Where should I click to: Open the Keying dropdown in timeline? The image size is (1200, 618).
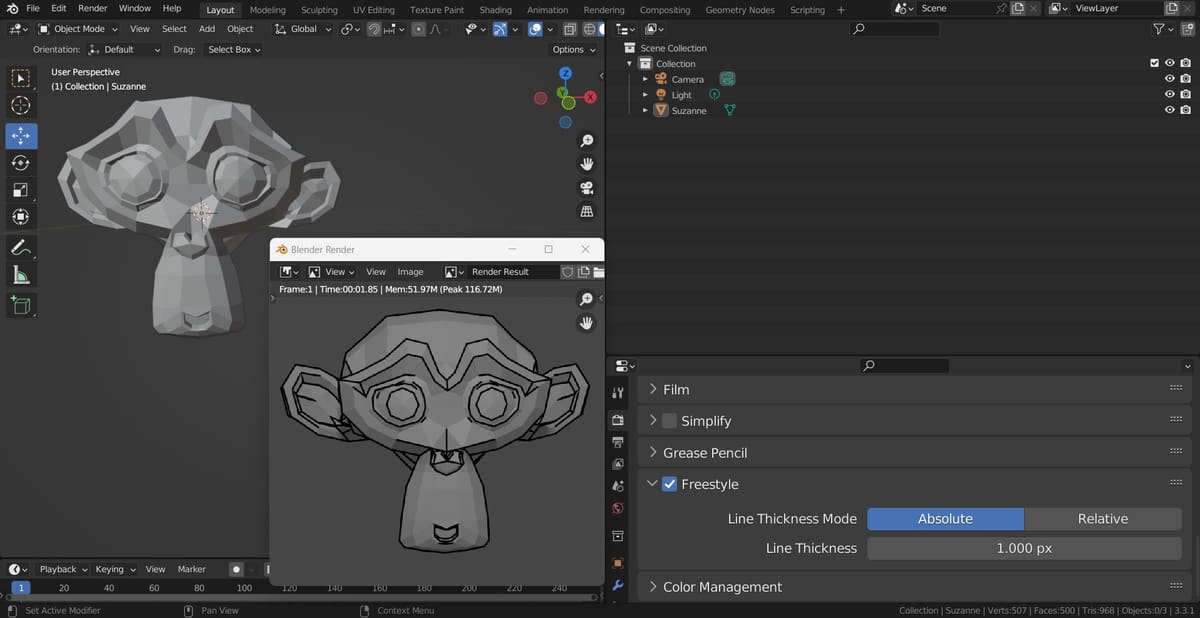(114, 569)
